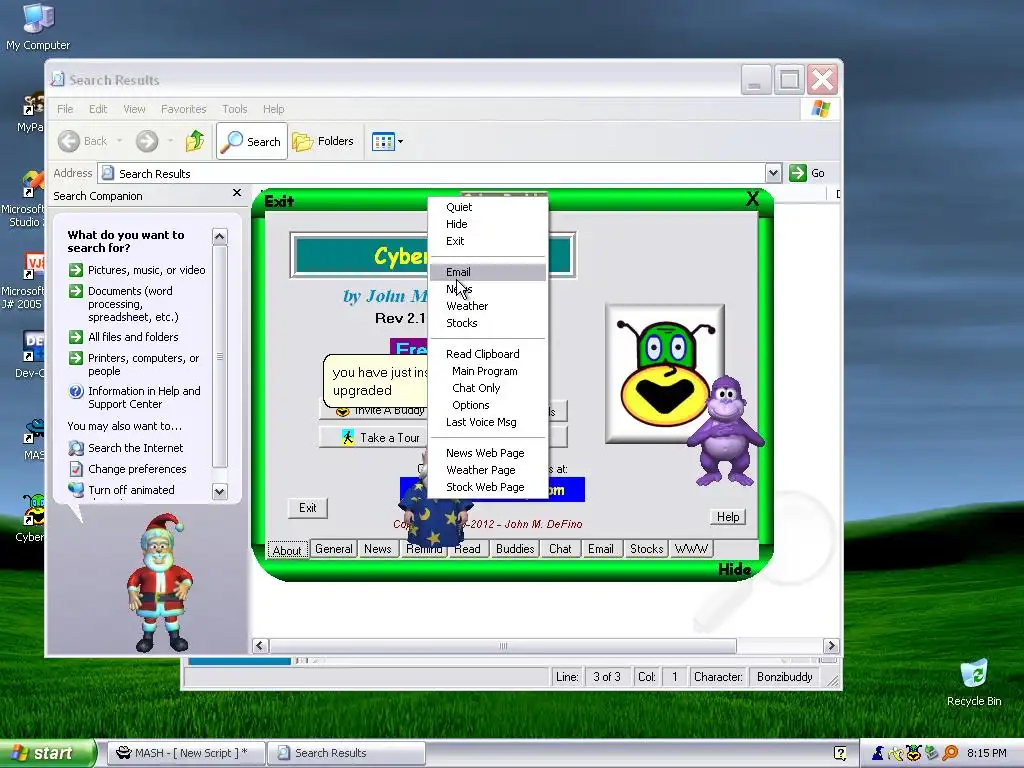Select Stocks from the context menu
Screen dimensions: 1024x768
pyautogui.click(x=488, y=323)
